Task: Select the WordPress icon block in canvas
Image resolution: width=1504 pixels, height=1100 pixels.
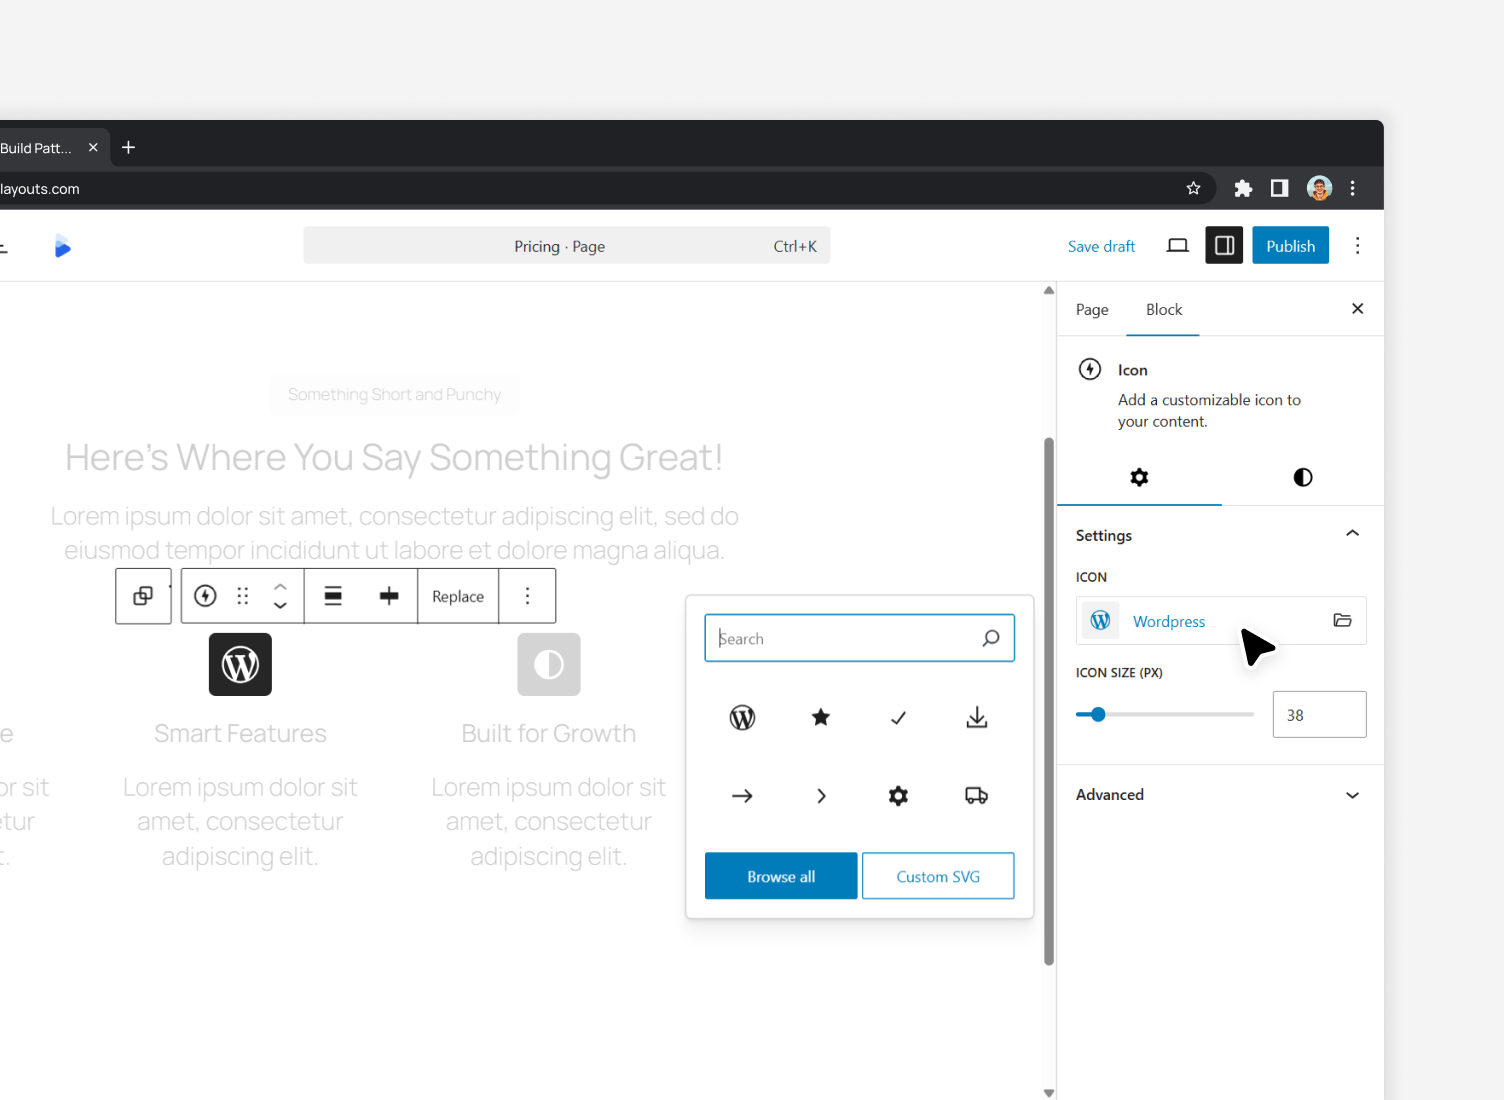Action: tap(240, 665)
